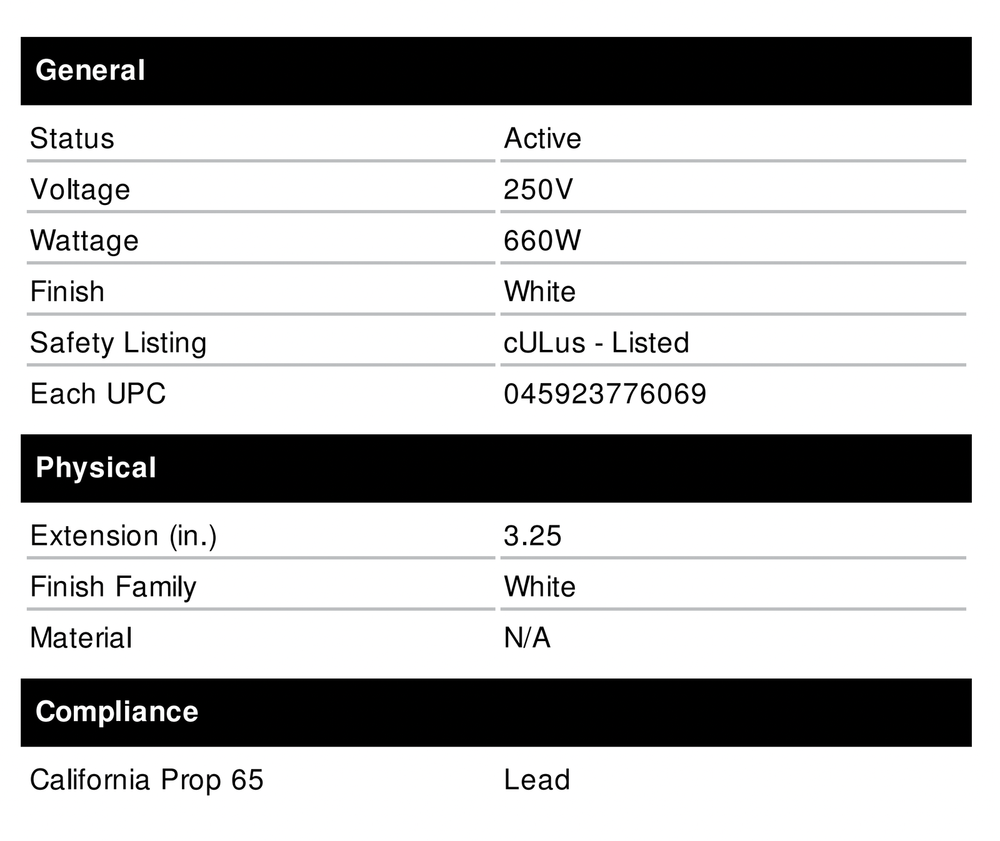Image resolution: width=1000 pixels, height=841 pixels.
Task: Select the N/A material value
Action: click(527, 638)
